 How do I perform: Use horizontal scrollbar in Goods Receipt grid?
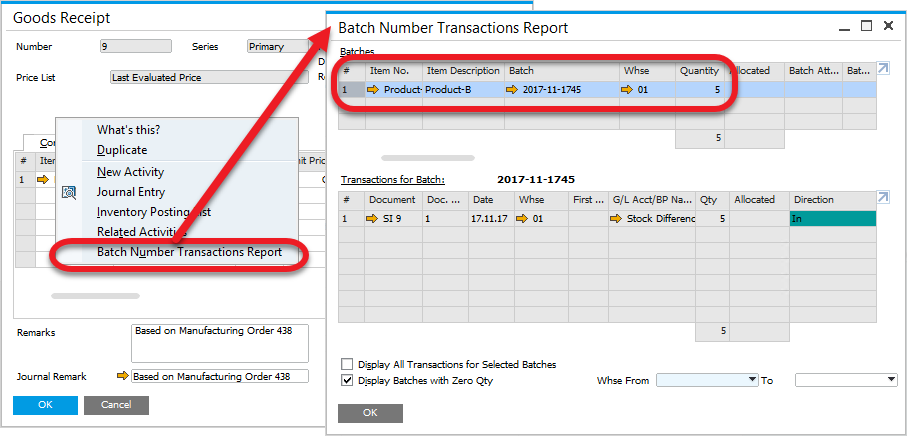[95, 295]
